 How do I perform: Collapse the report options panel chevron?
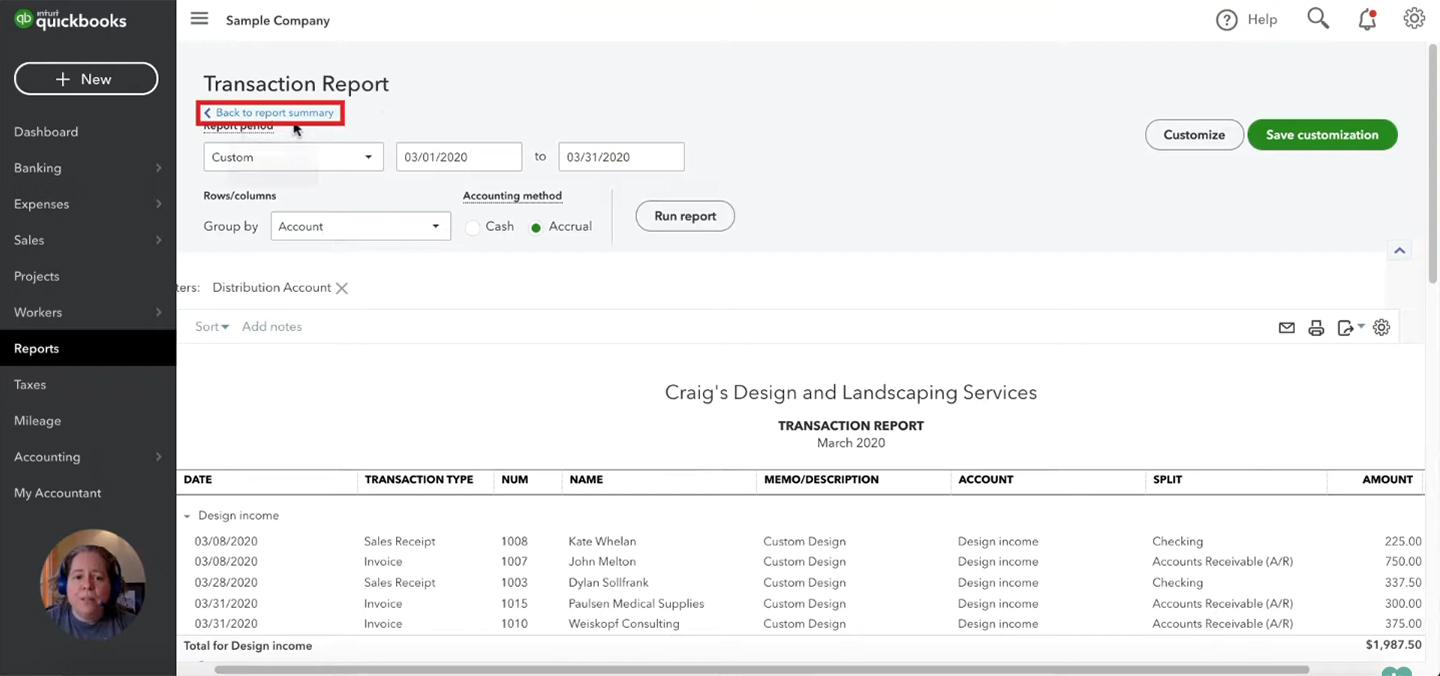click(1400, 250)
